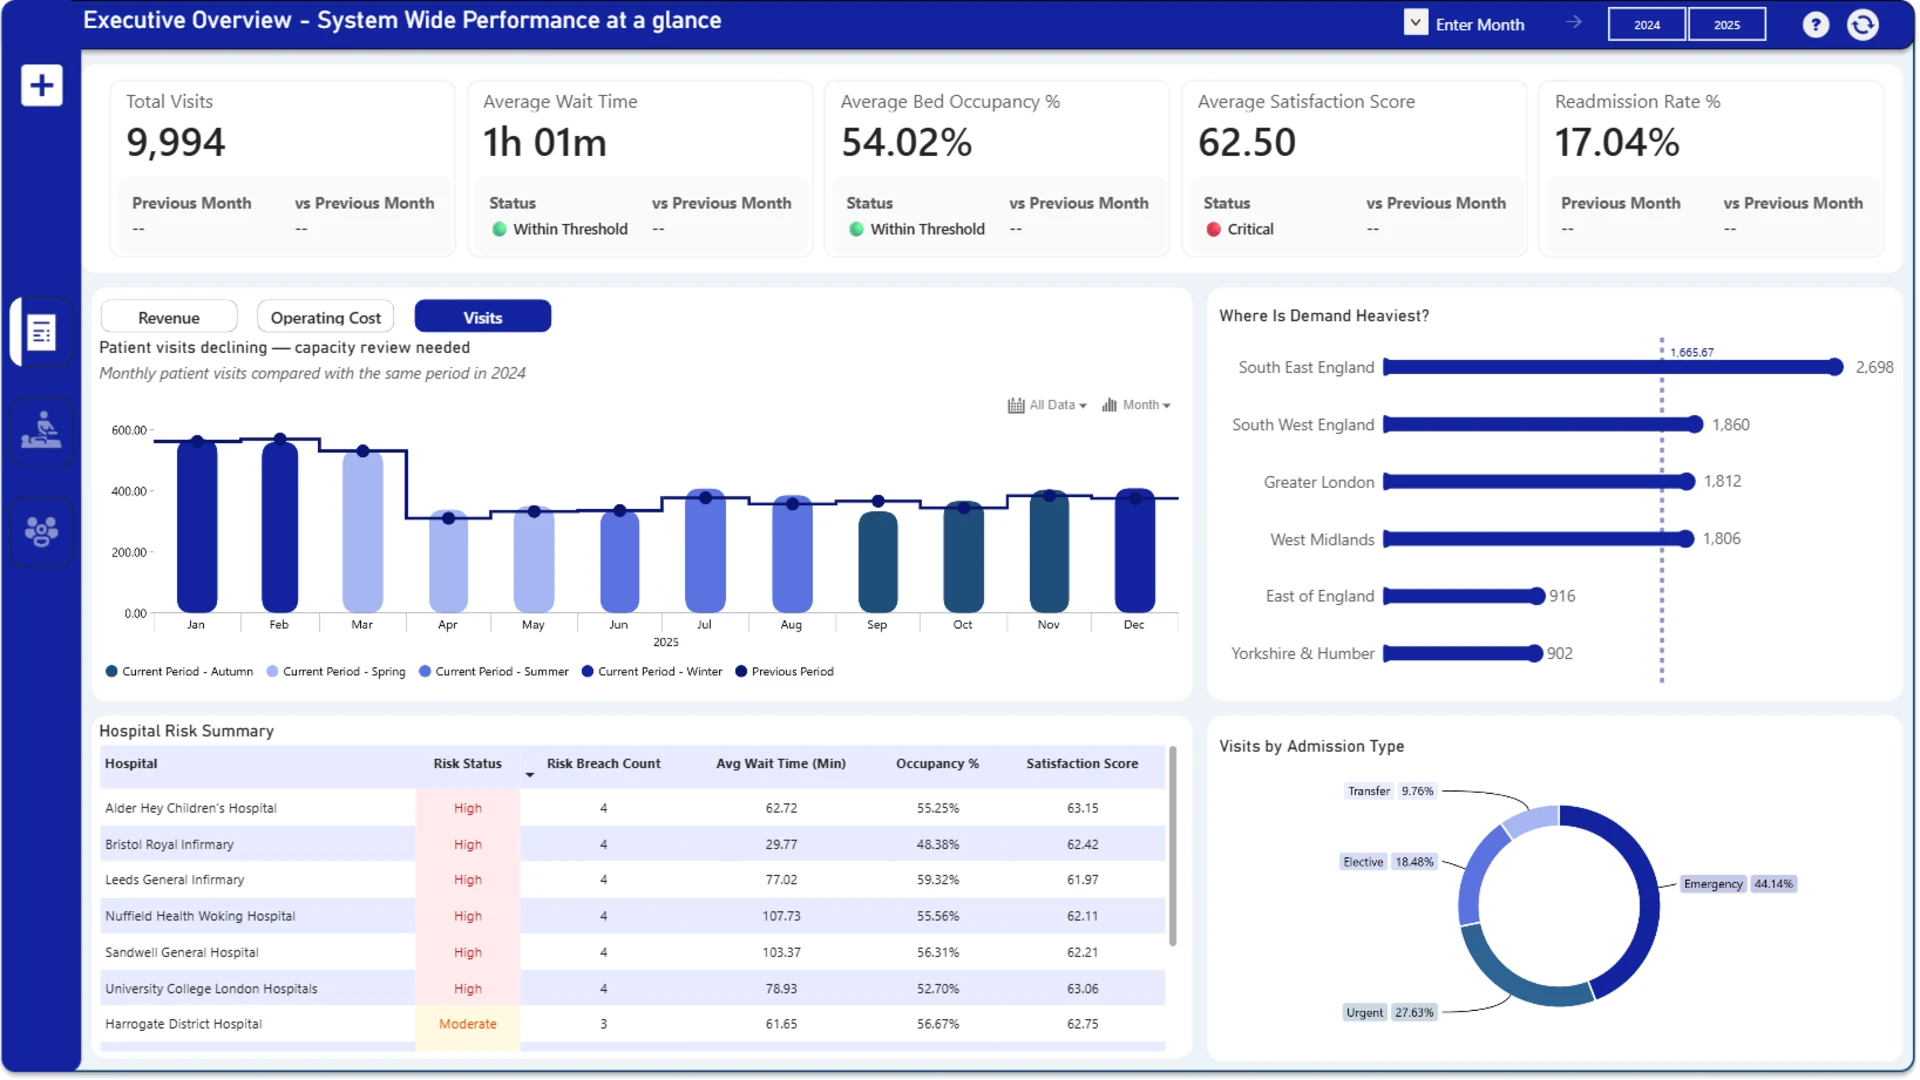Open the patient bed page icon in sidebar
1920x1080 pixels.
[41, 430]
